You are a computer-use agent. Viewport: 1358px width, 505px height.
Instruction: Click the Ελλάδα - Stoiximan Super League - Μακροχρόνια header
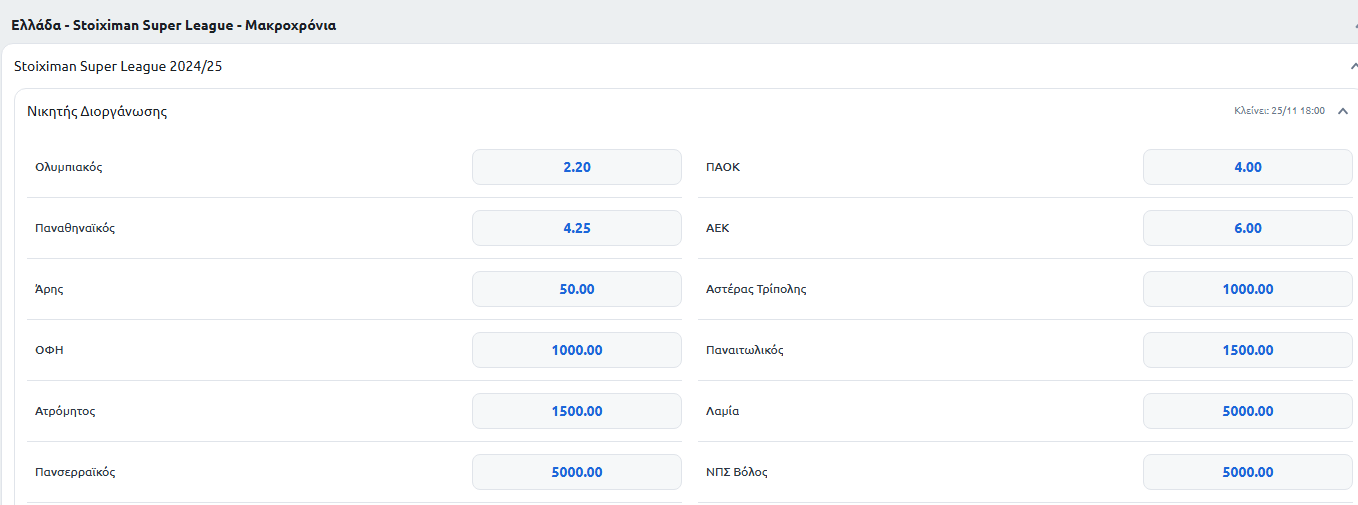click(x=173, y=25)
